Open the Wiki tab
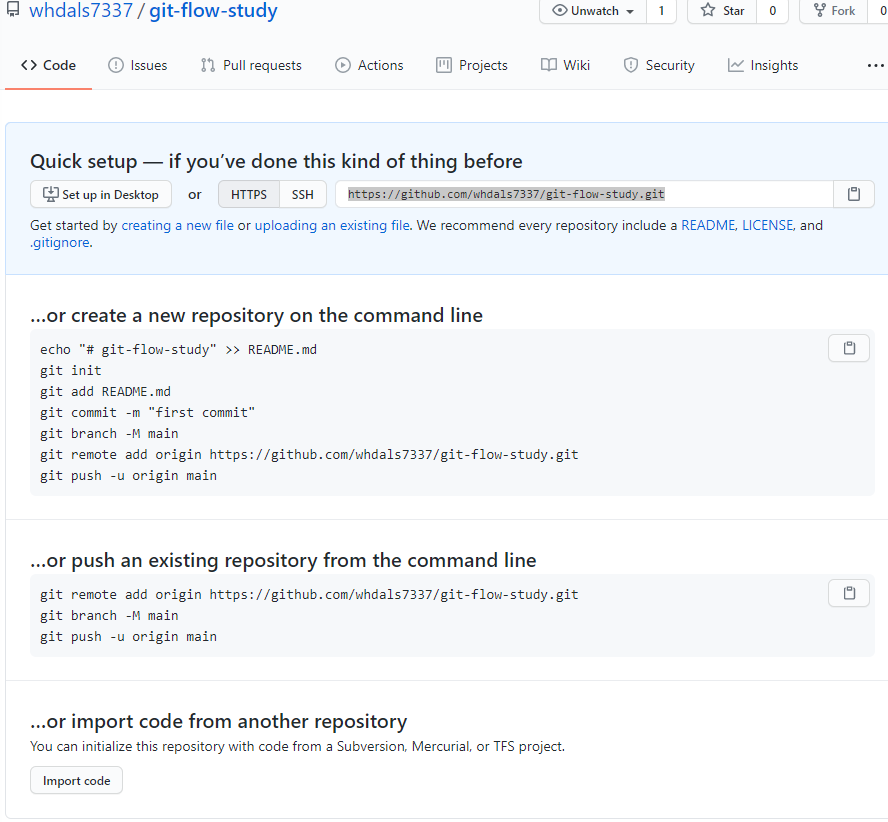Viewport: 888px width, 822px height. pos(565,66)
